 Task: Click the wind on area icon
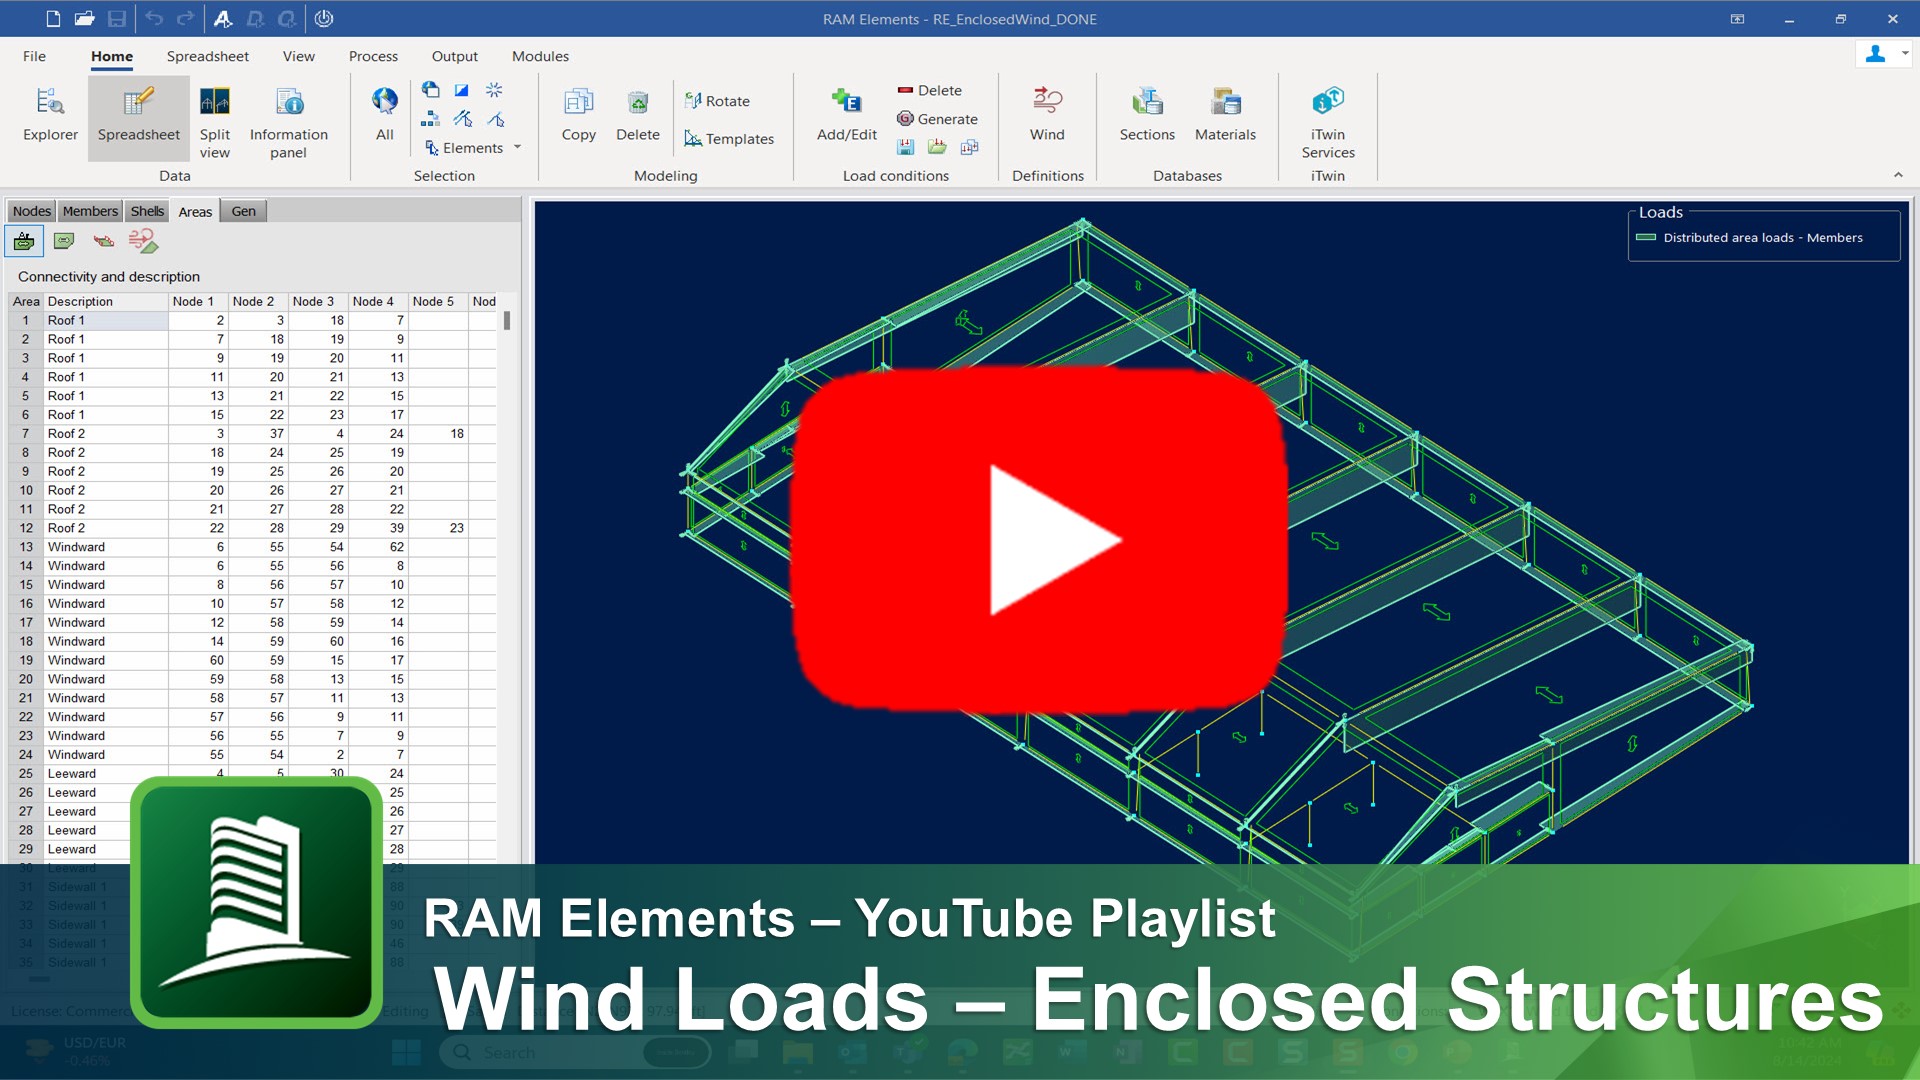pyautogui.click(x=143, y=241)
